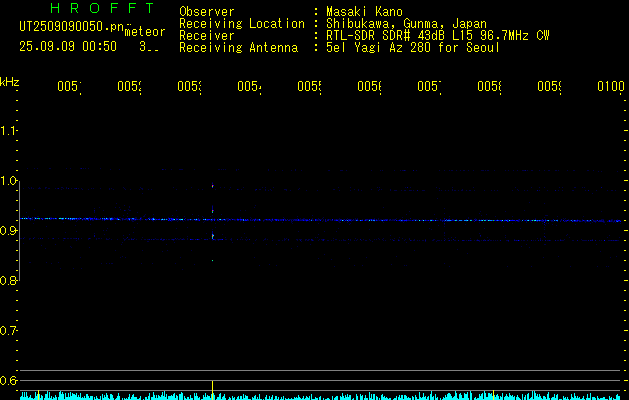Viewport: 629px width, 400px height.
Task: Click the 0.8 frequency axis label
Action: (x=8, y=280)
